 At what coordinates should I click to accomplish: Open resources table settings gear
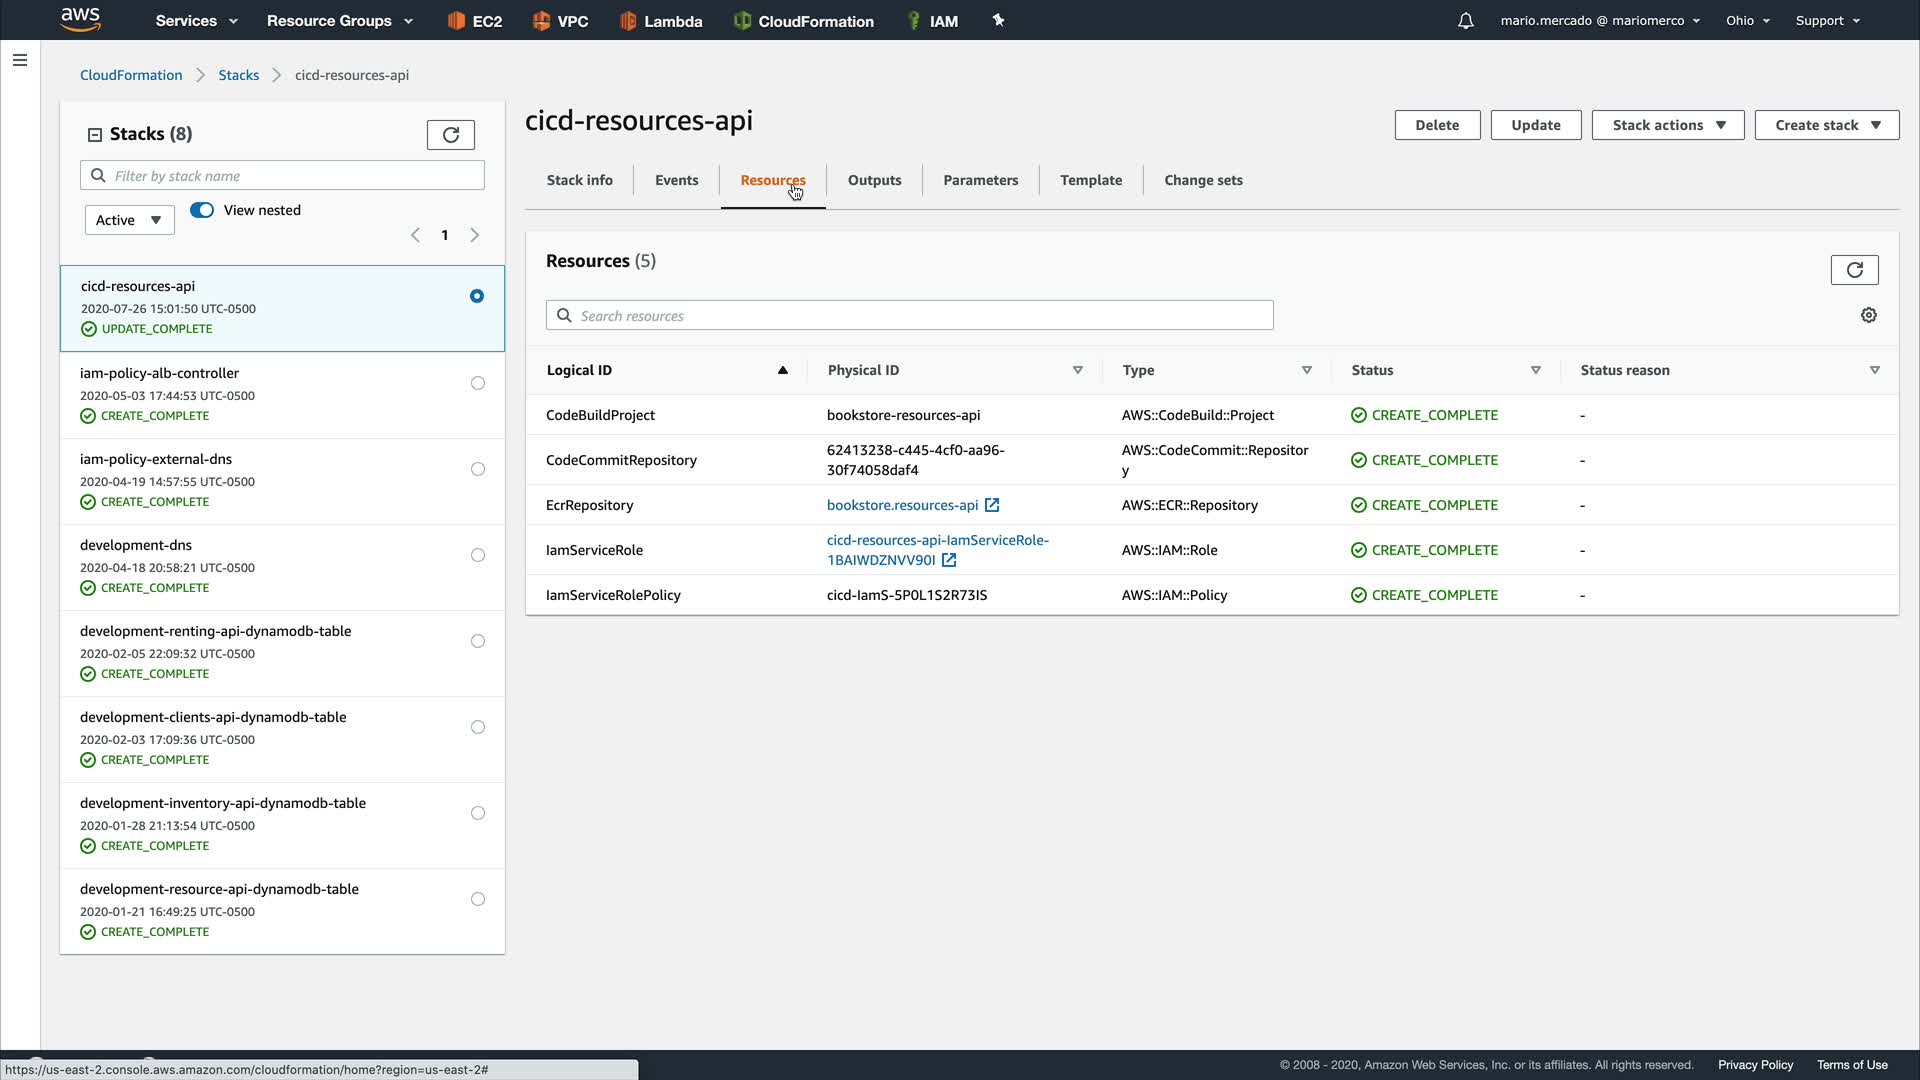coord(1868,315)
